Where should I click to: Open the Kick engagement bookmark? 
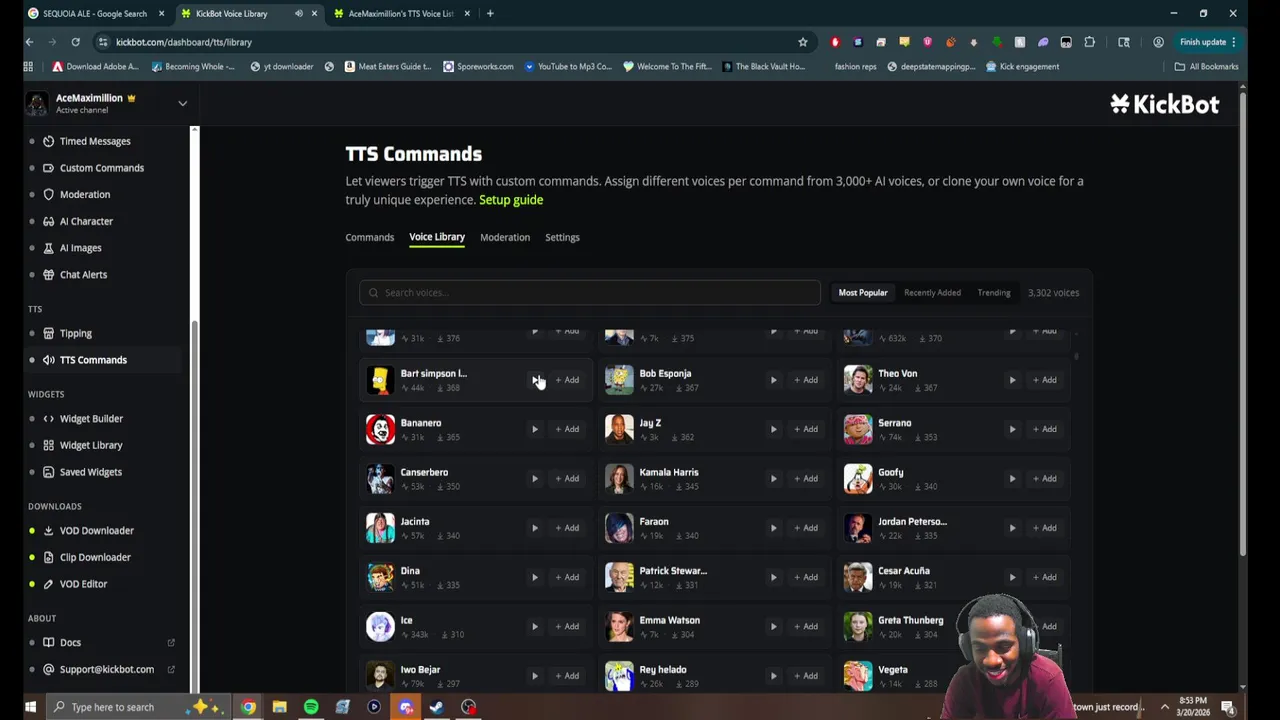1022,67
